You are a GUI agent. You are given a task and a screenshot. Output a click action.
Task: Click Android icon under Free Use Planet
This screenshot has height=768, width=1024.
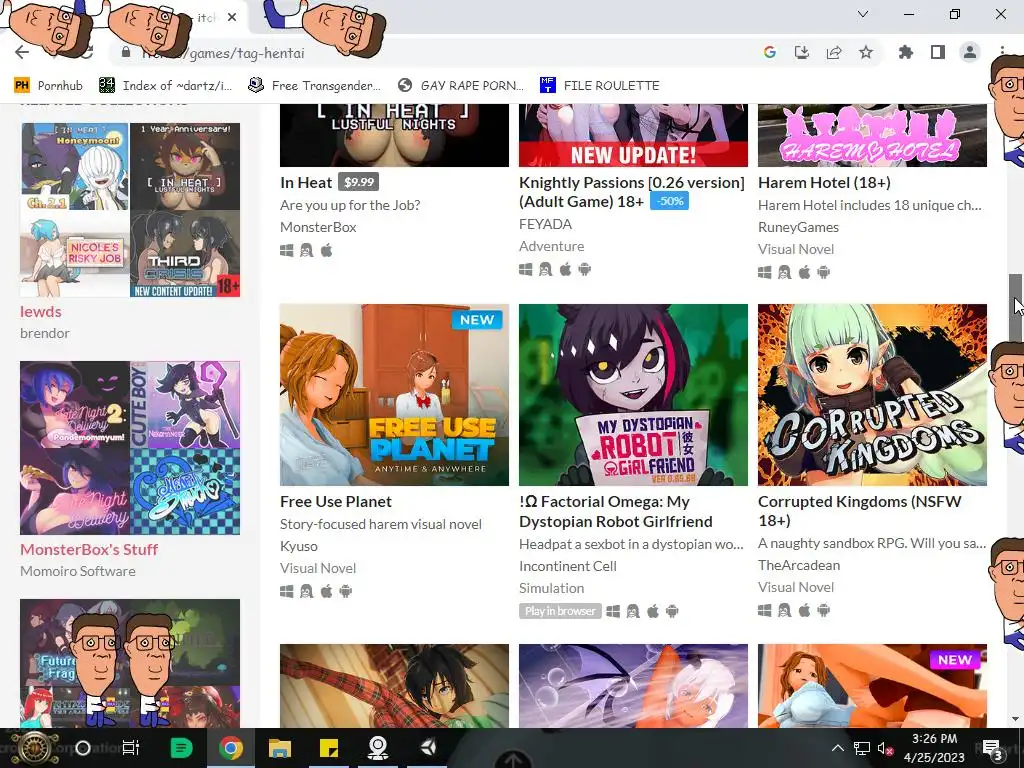(345, 591)
